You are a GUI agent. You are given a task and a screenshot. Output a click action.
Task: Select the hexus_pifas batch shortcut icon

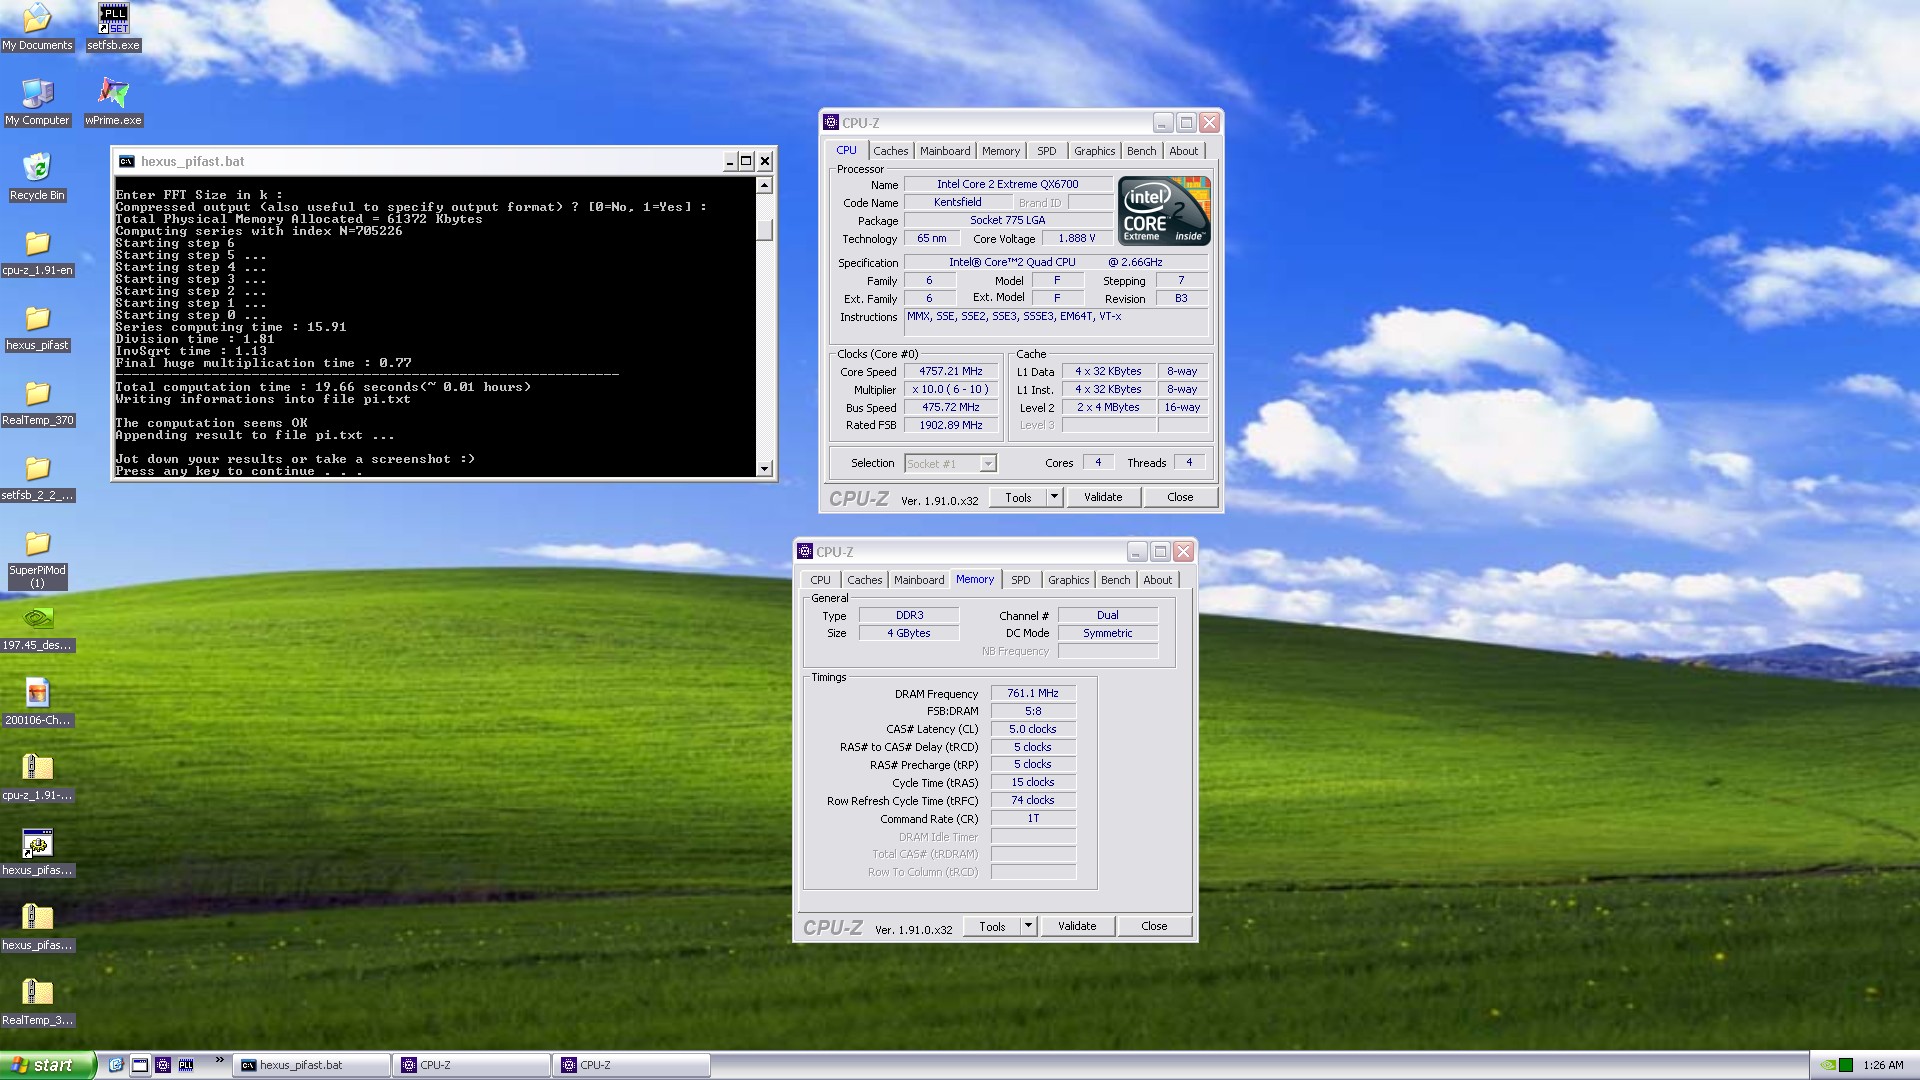click(37, 852)
